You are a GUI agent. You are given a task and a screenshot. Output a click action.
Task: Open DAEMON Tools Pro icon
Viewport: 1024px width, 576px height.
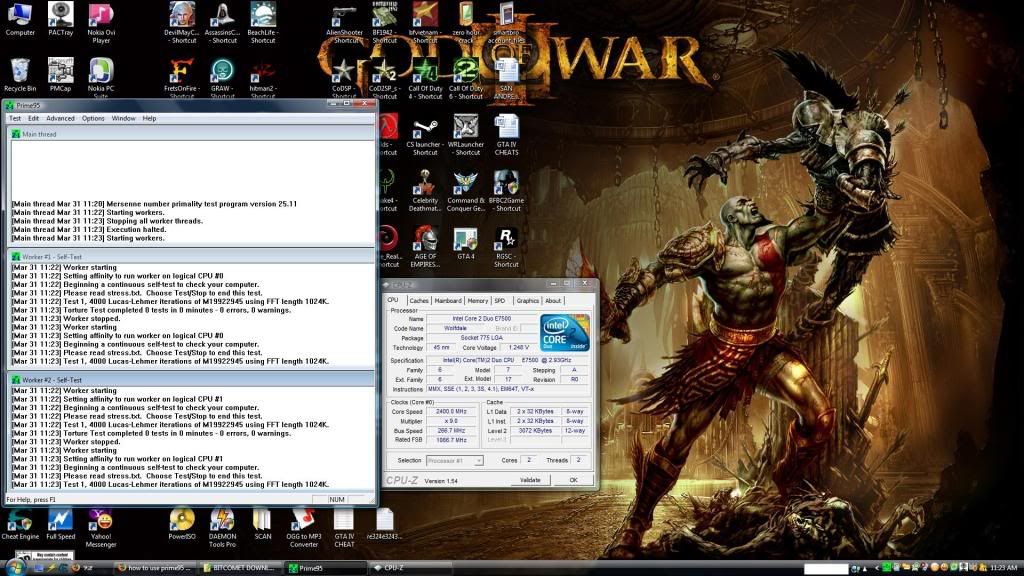click(222, 528)
